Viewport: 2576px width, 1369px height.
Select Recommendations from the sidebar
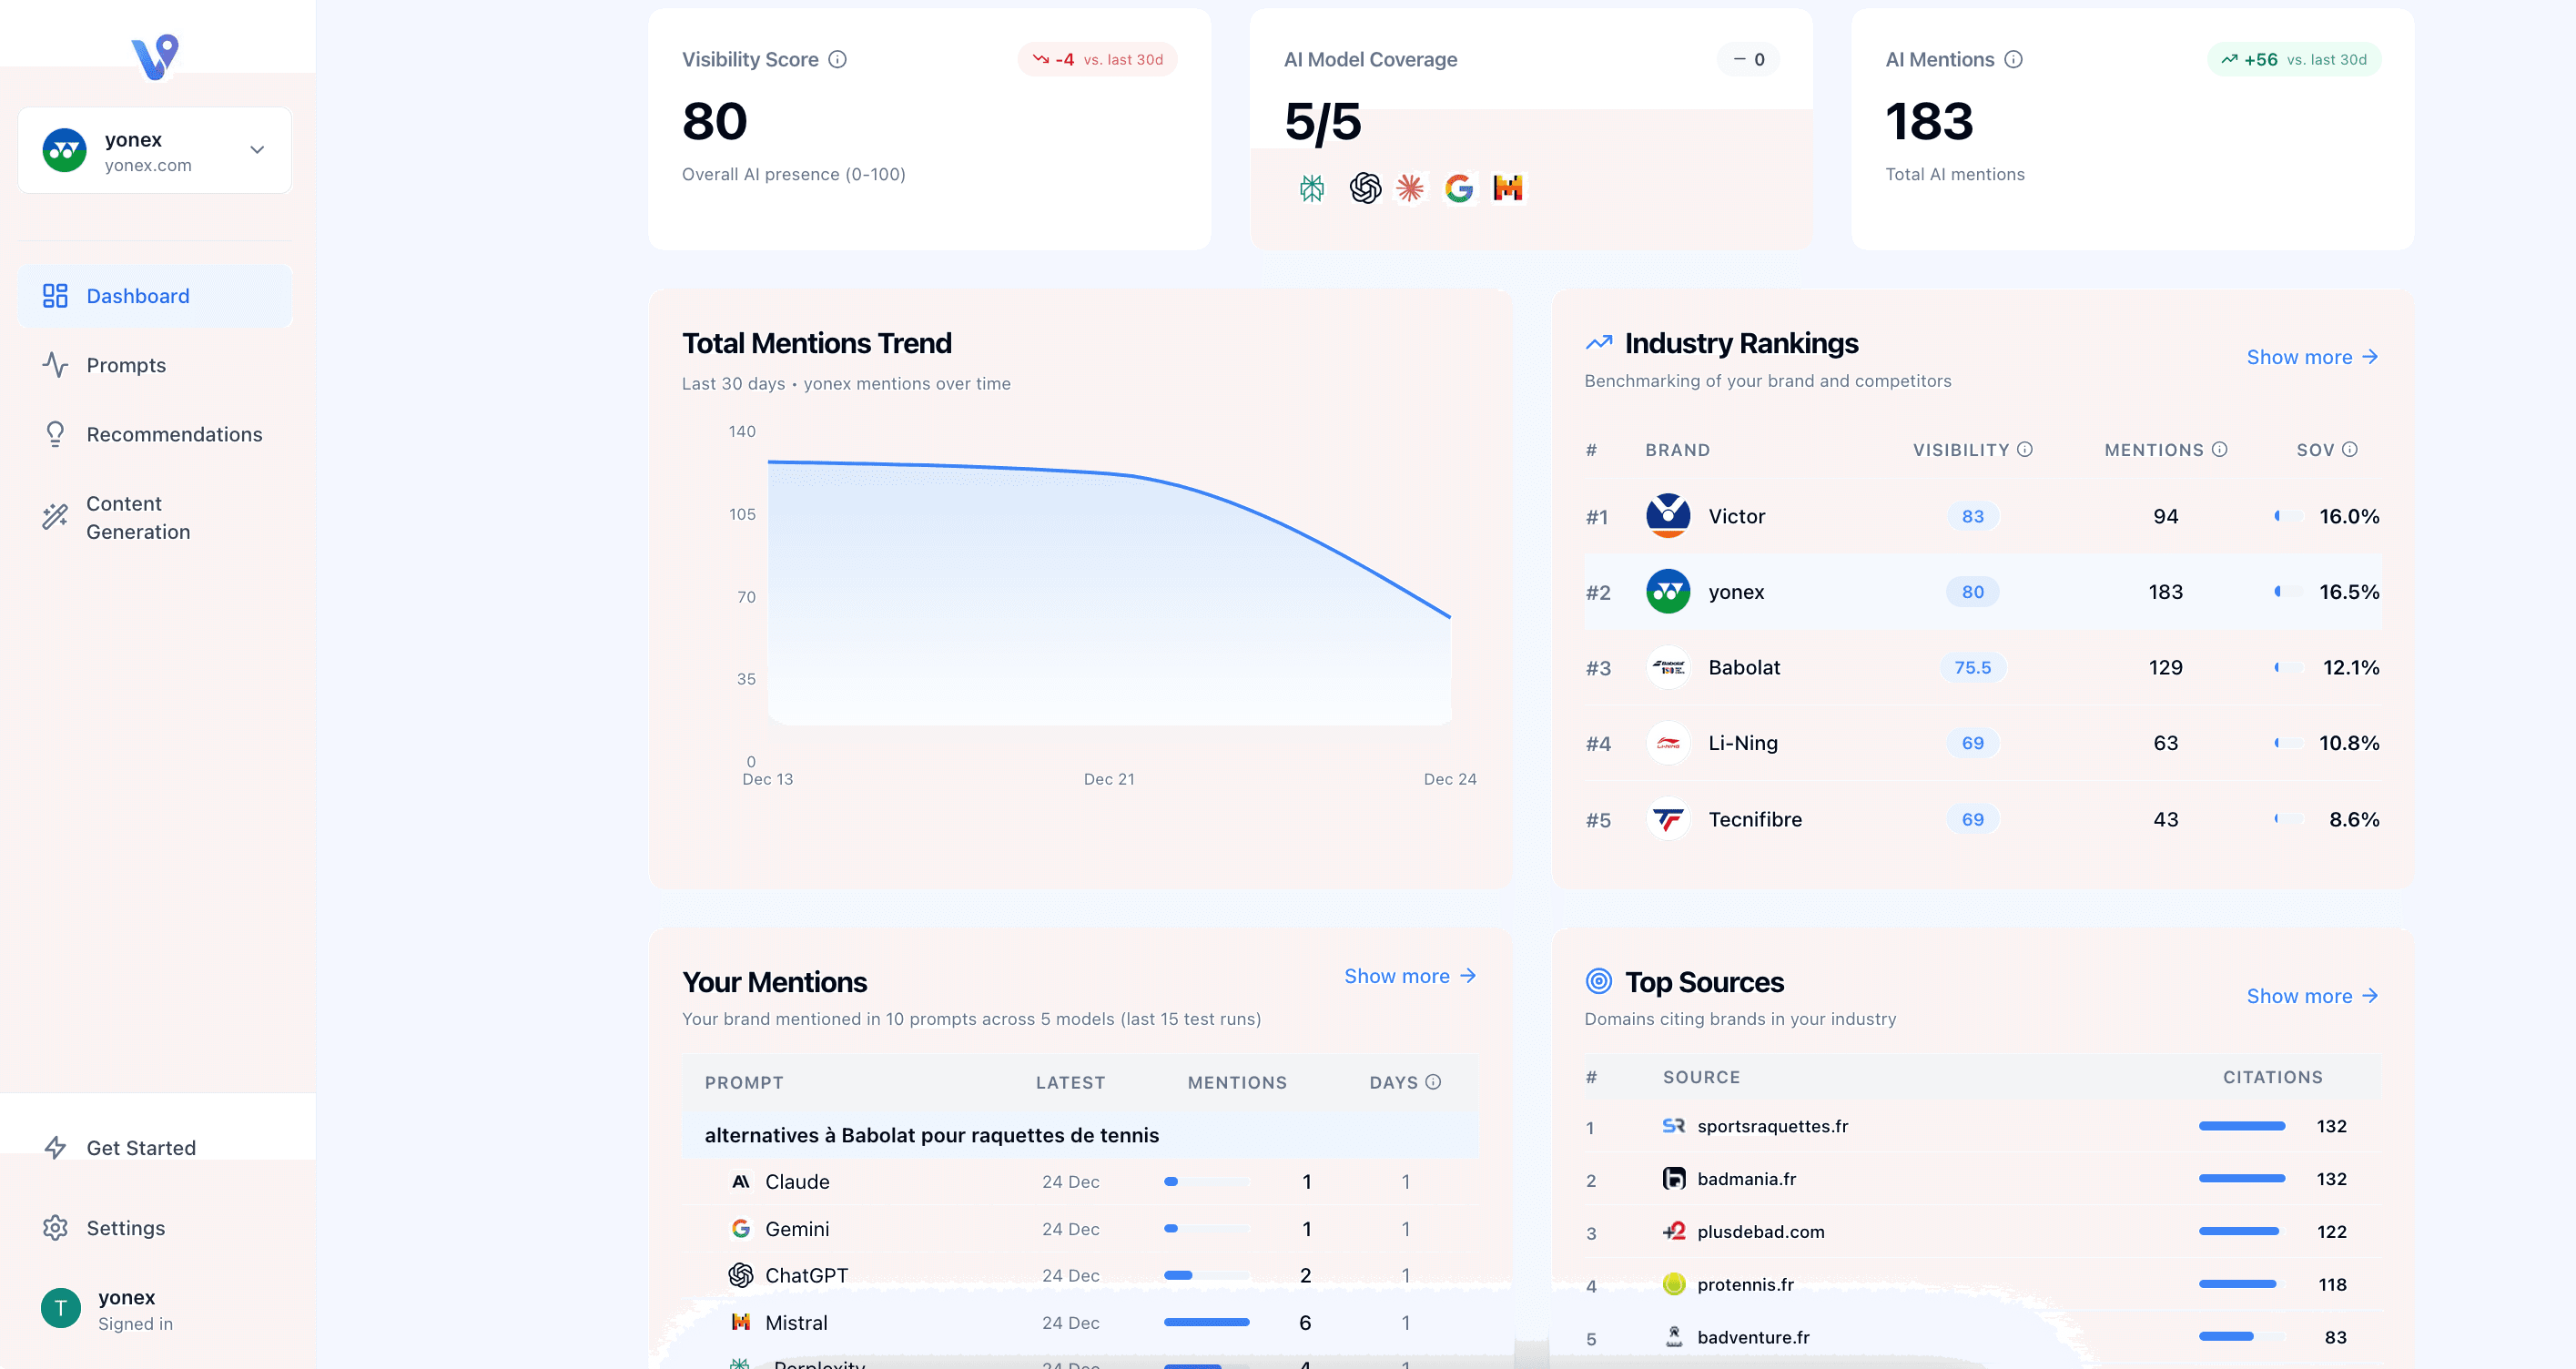pos(173,434)
